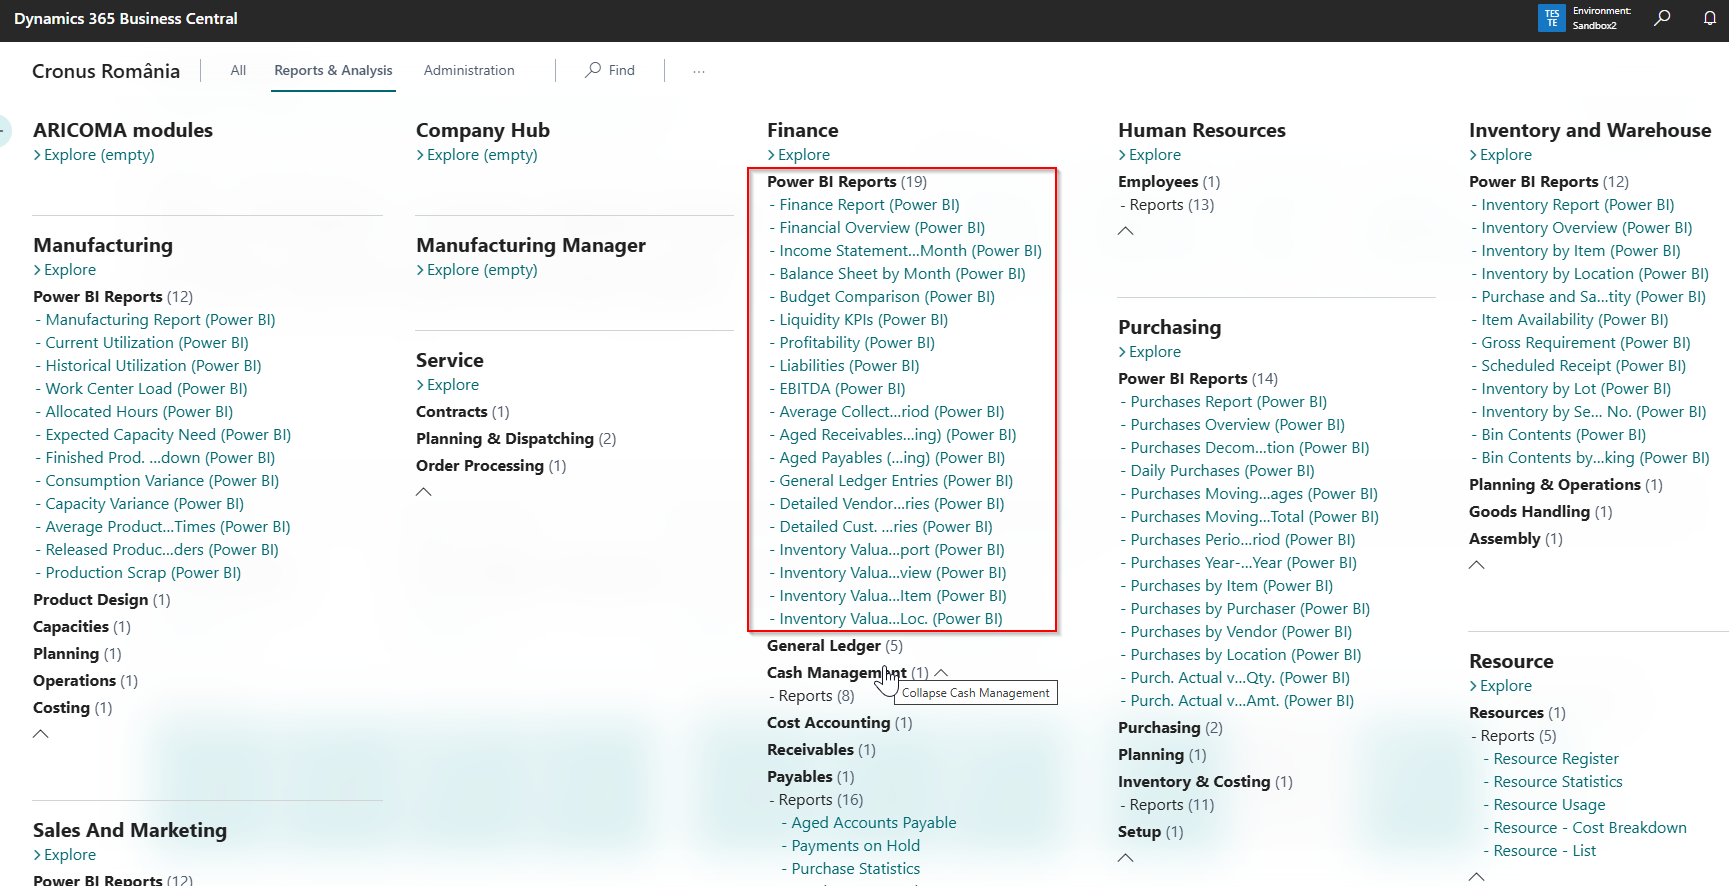Screen dimensions: 1729x886
Task: Click Dynamics 365 Business Central title
Action: [x=126, y=18]
